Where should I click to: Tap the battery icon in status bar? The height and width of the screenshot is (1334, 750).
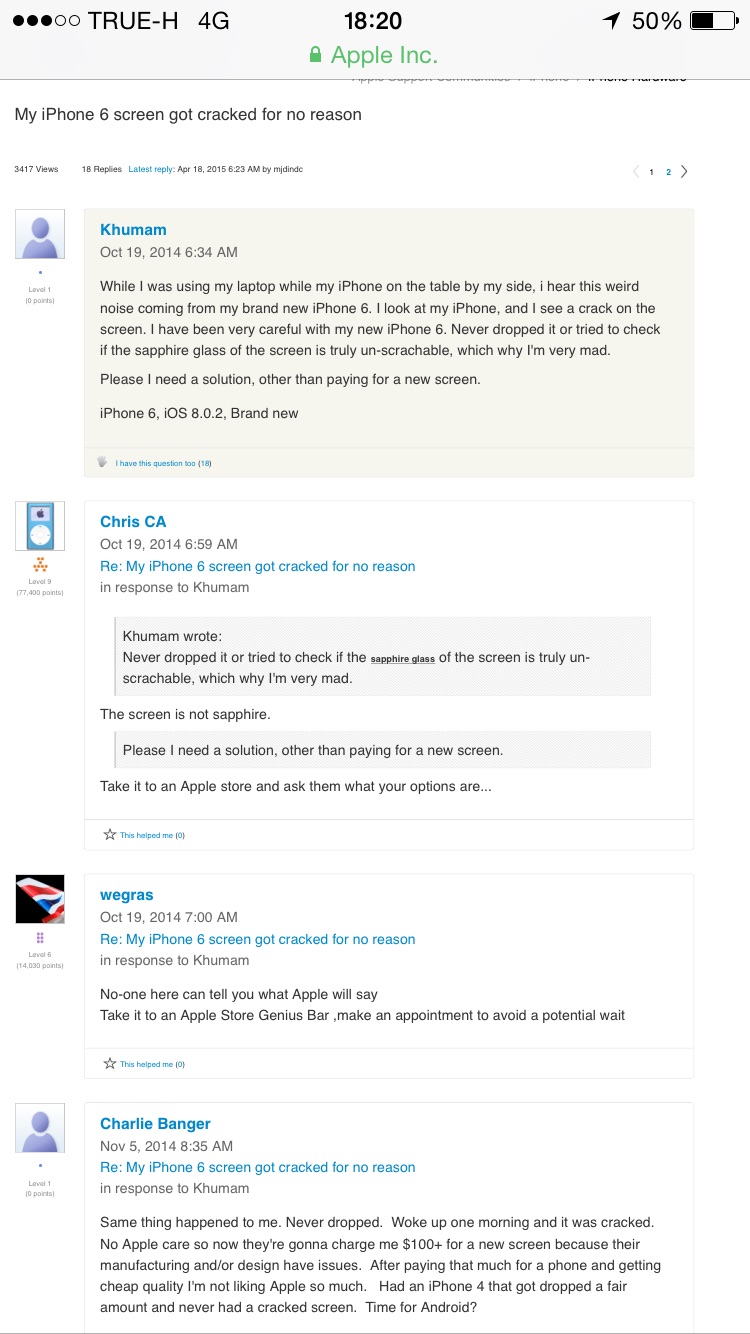point(716,20)
